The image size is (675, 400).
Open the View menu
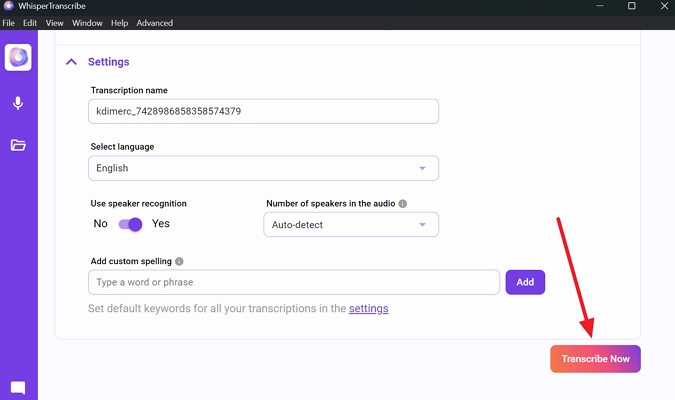(55, 23)
